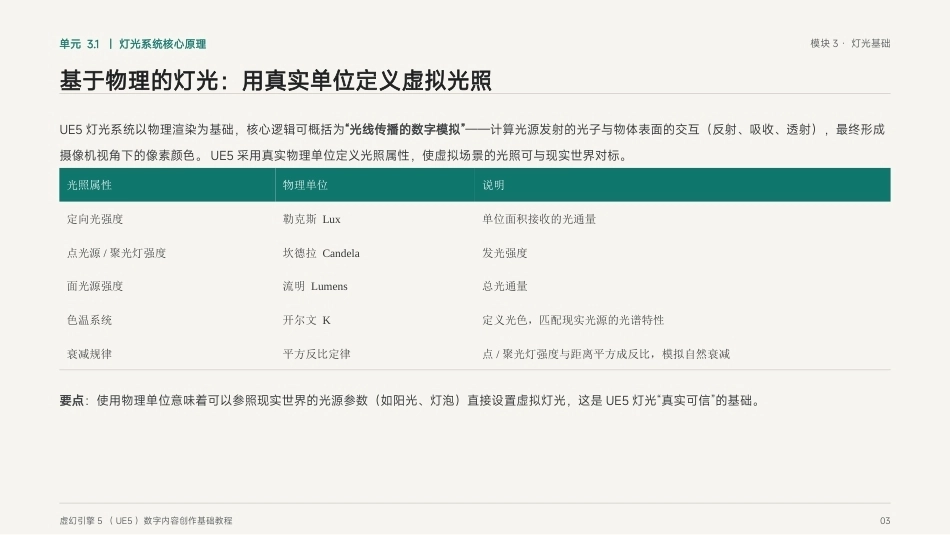This screenshot has width=950, height=535.
Task: Click the footer text '虚幻引擎 5（UE5）数字内容创作基础教程'
Action: pyautogui.click(x=146, y=520)
